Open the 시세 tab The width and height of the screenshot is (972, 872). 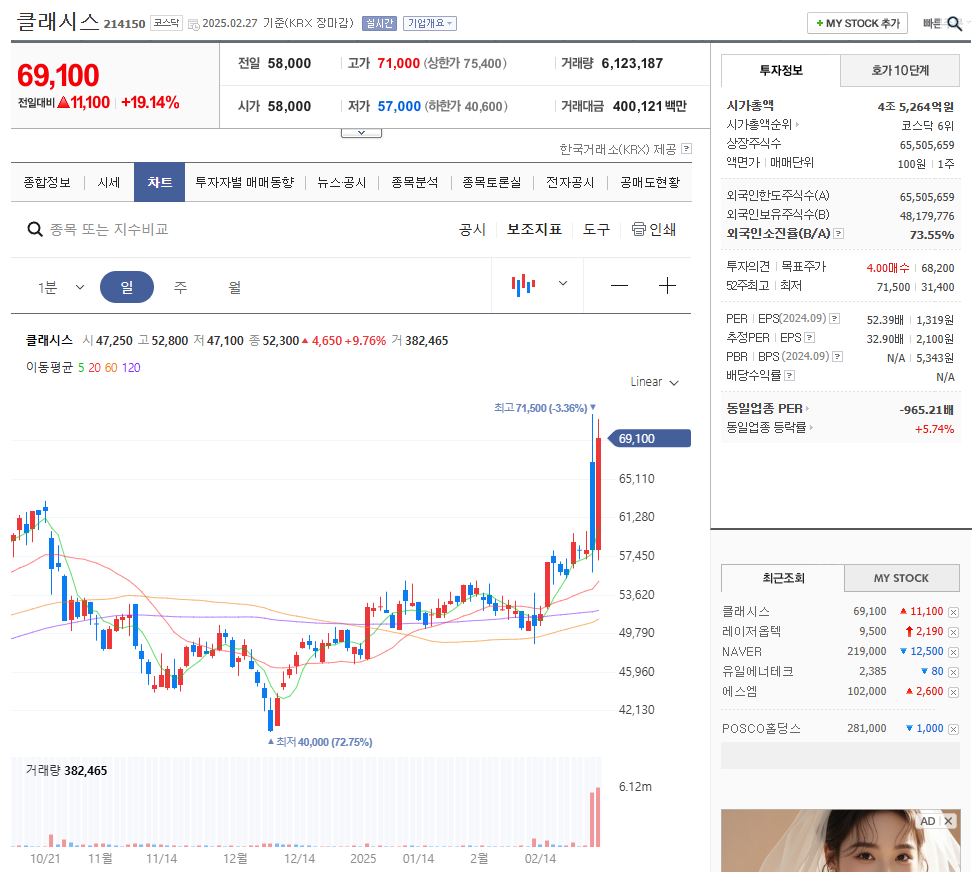coord(109,182)
